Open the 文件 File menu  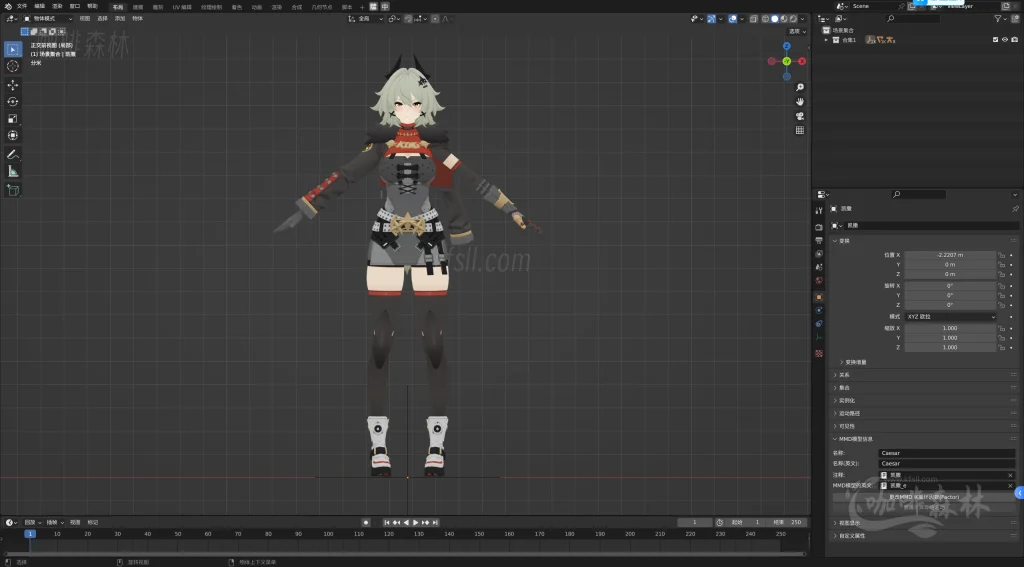(22, 6)
